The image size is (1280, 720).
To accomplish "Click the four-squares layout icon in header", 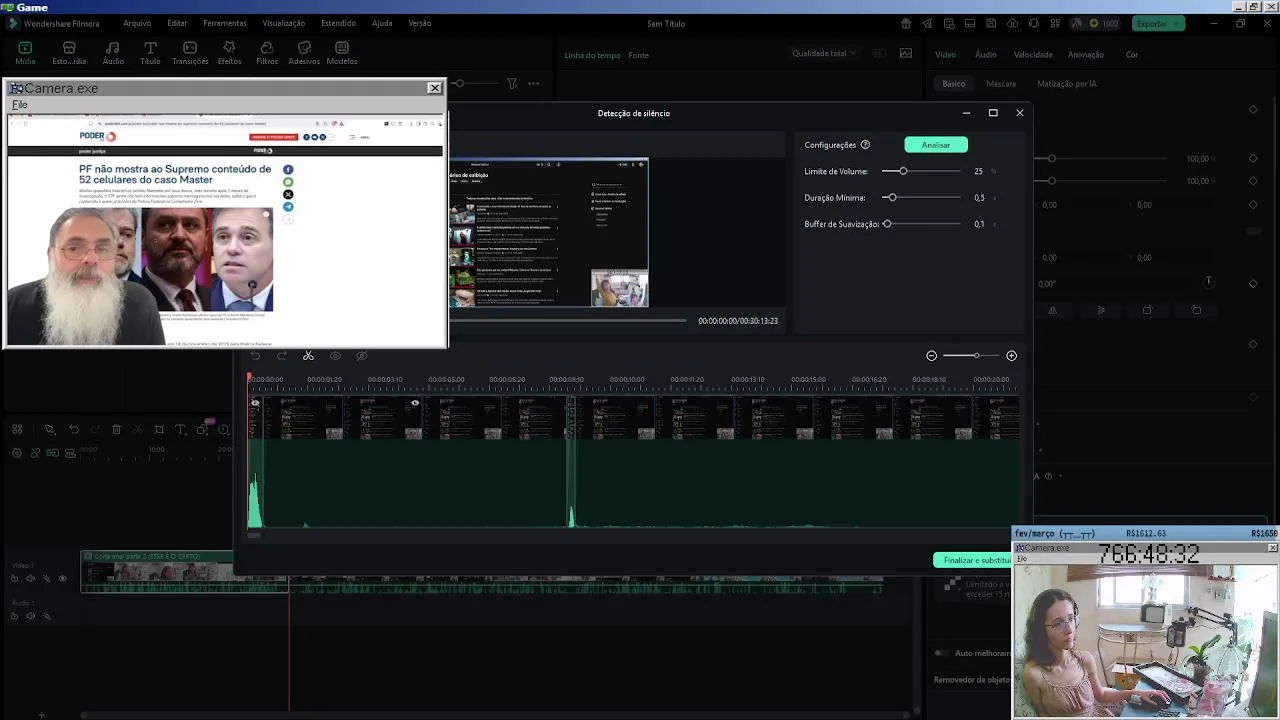I will 1054,23.
